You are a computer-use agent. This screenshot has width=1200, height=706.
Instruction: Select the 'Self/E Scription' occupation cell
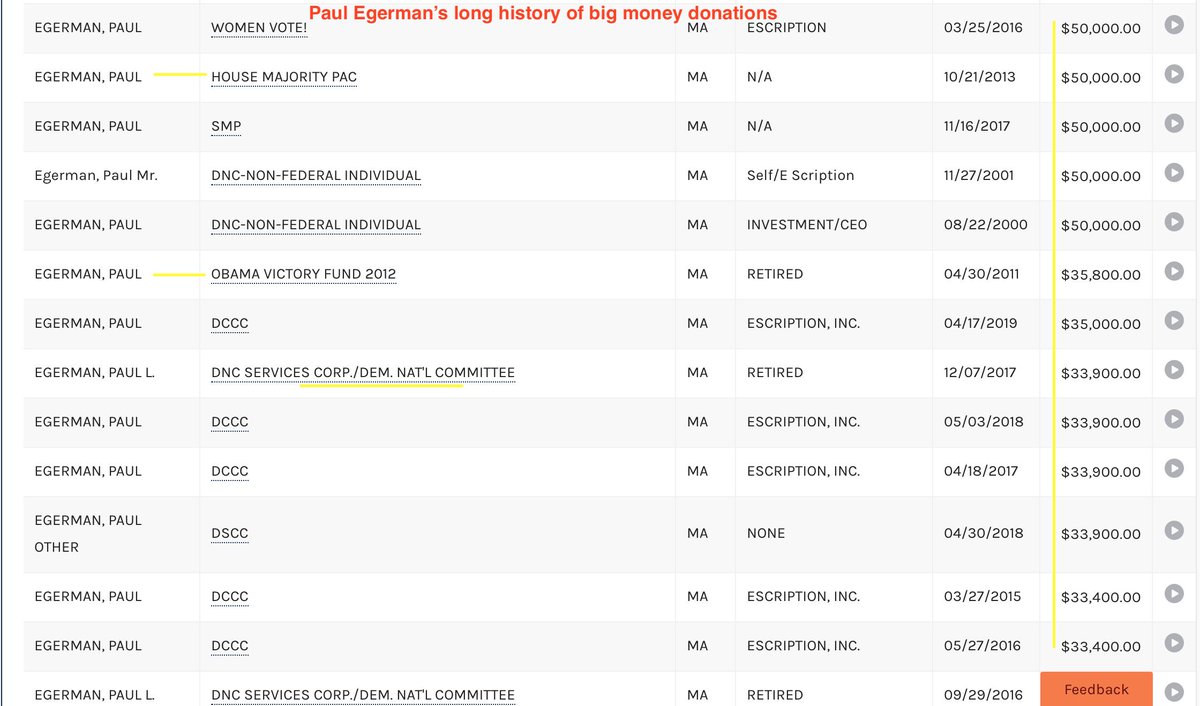800,175
